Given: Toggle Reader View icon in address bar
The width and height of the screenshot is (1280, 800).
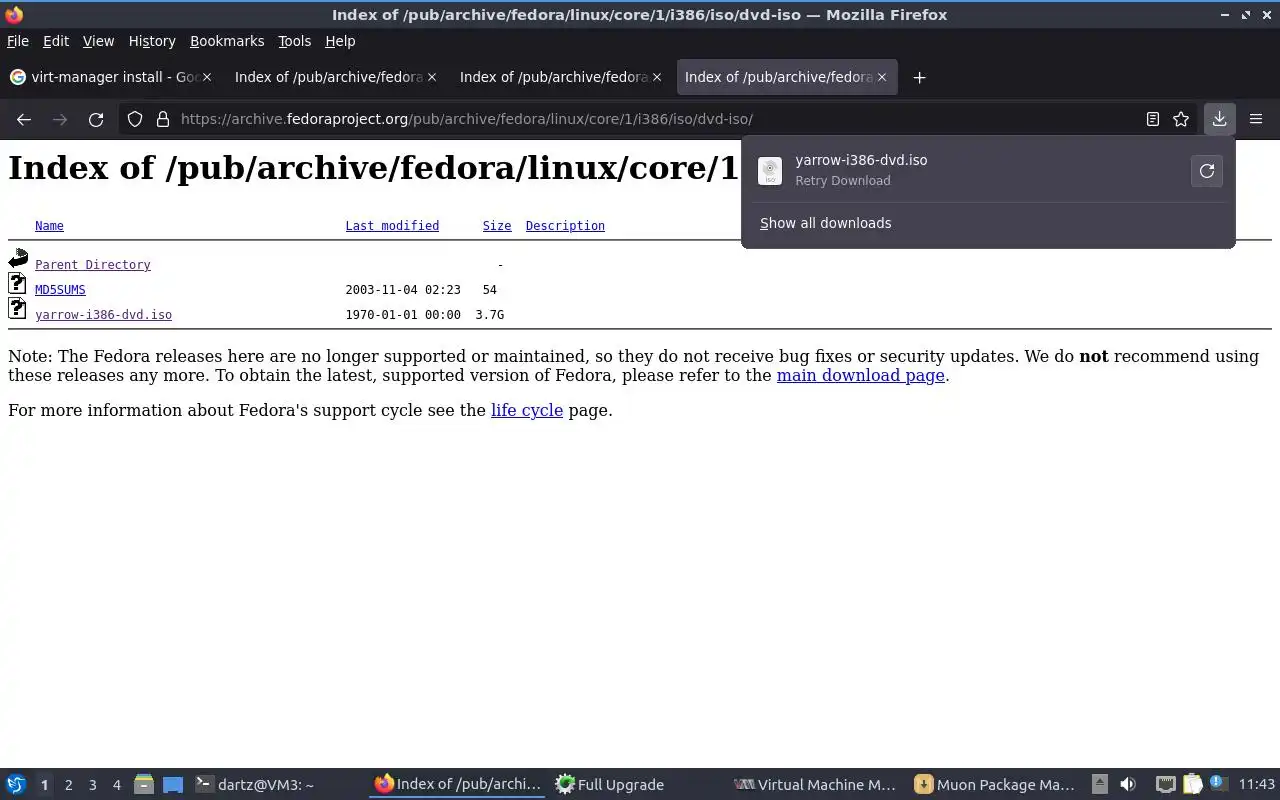Looking at the screenshot, I should [x=1153, y=119].
